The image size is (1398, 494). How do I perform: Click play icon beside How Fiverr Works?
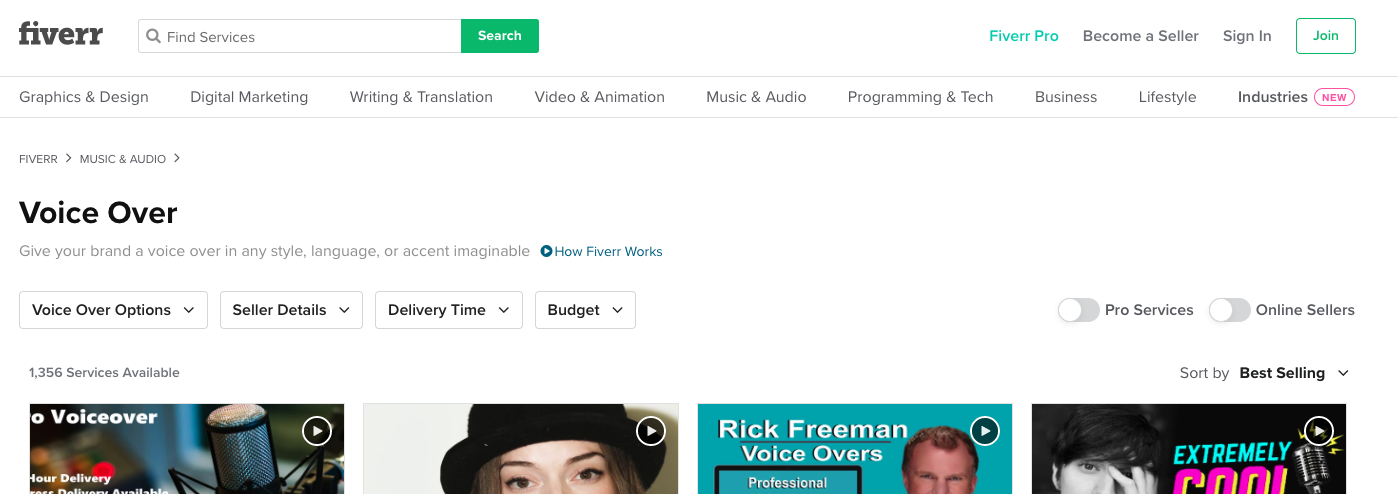546,252
